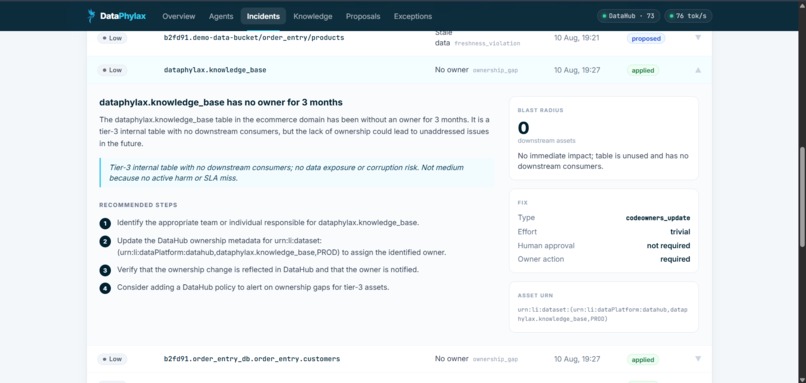The height and width of the screenshot is (383, 806).
Task: Click the incident heading 'has no owner for 3 months'
Action: click(x=221, y=102)
